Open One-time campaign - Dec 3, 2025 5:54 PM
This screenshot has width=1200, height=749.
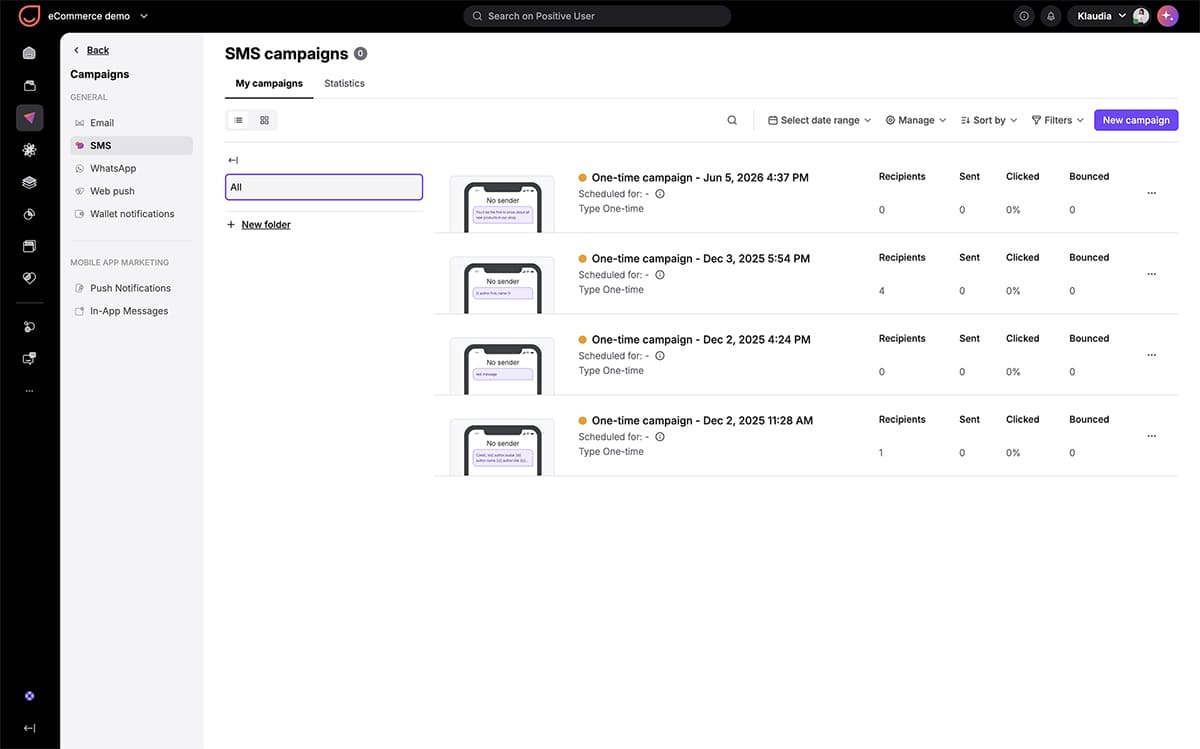point(701,259)
